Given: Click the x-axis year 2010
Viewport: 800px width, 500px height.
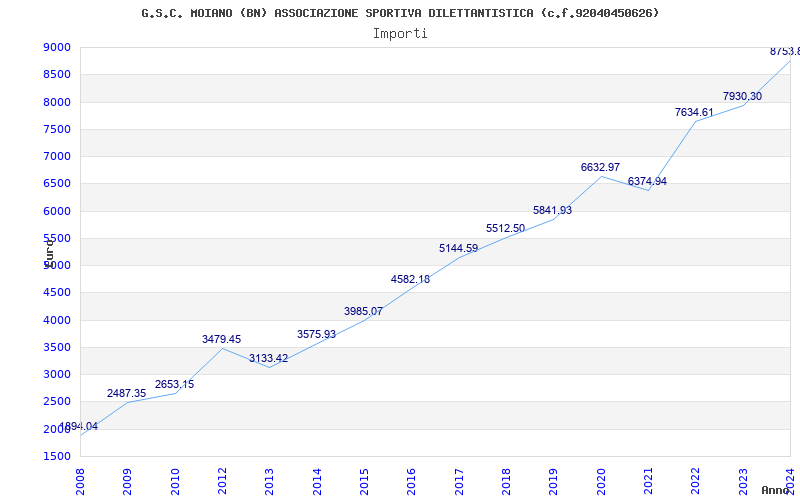Looking at the screenshot, I should point(174,482).
